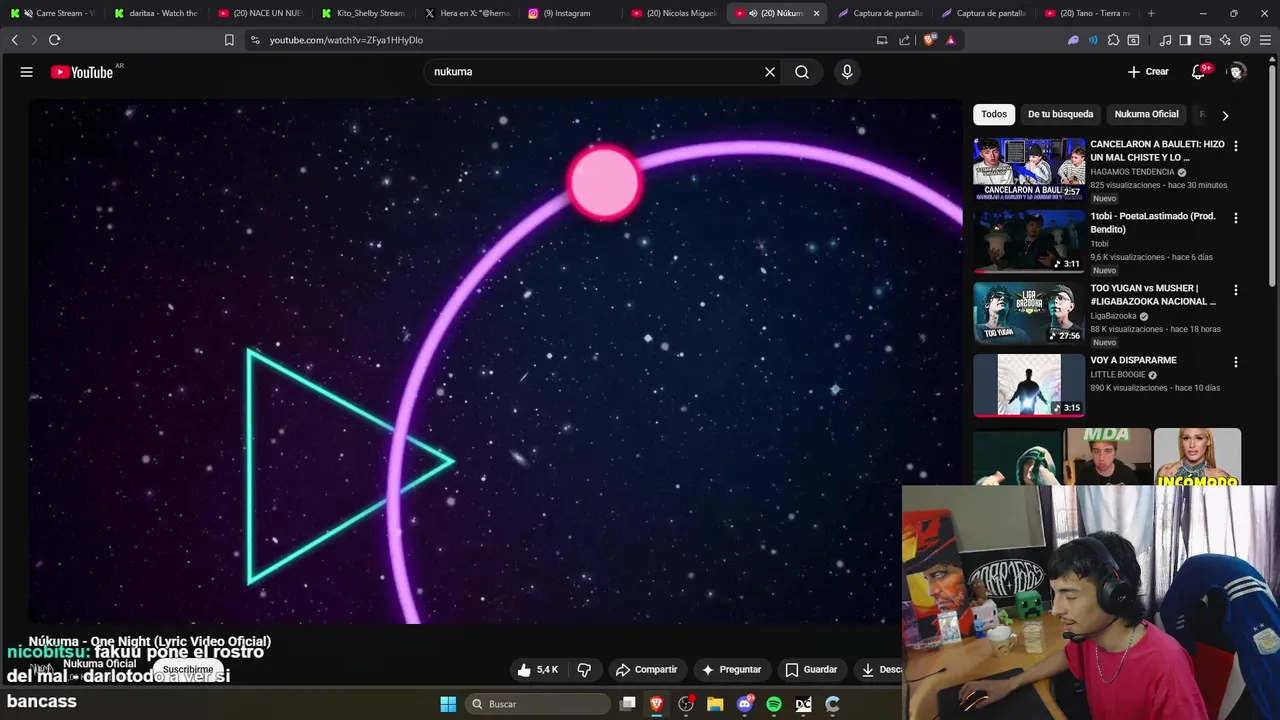The height and width of the screenshot is (720, 1280).
Task: Go back with the browser back arrow
Action: pyautogui.click(x=15, y=40)
